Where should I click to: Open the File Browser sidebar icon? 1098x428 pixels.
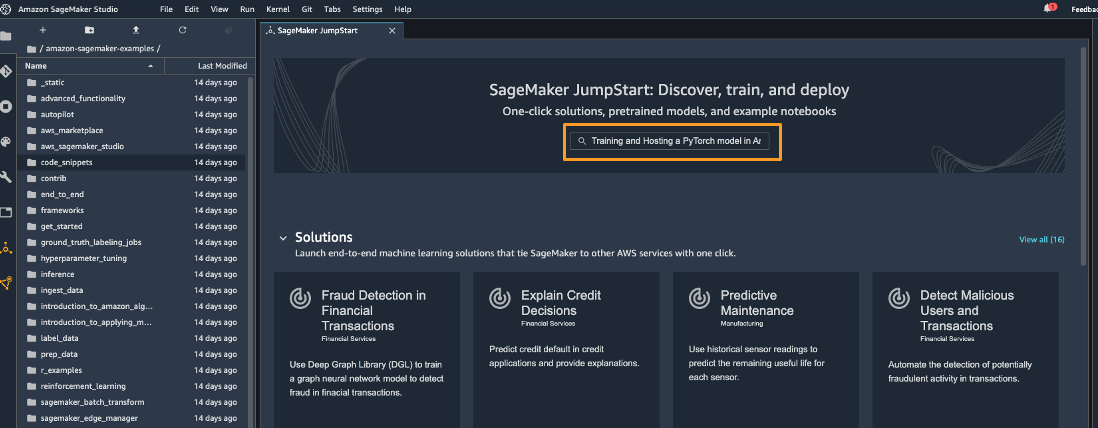click(x=6, y=36)
